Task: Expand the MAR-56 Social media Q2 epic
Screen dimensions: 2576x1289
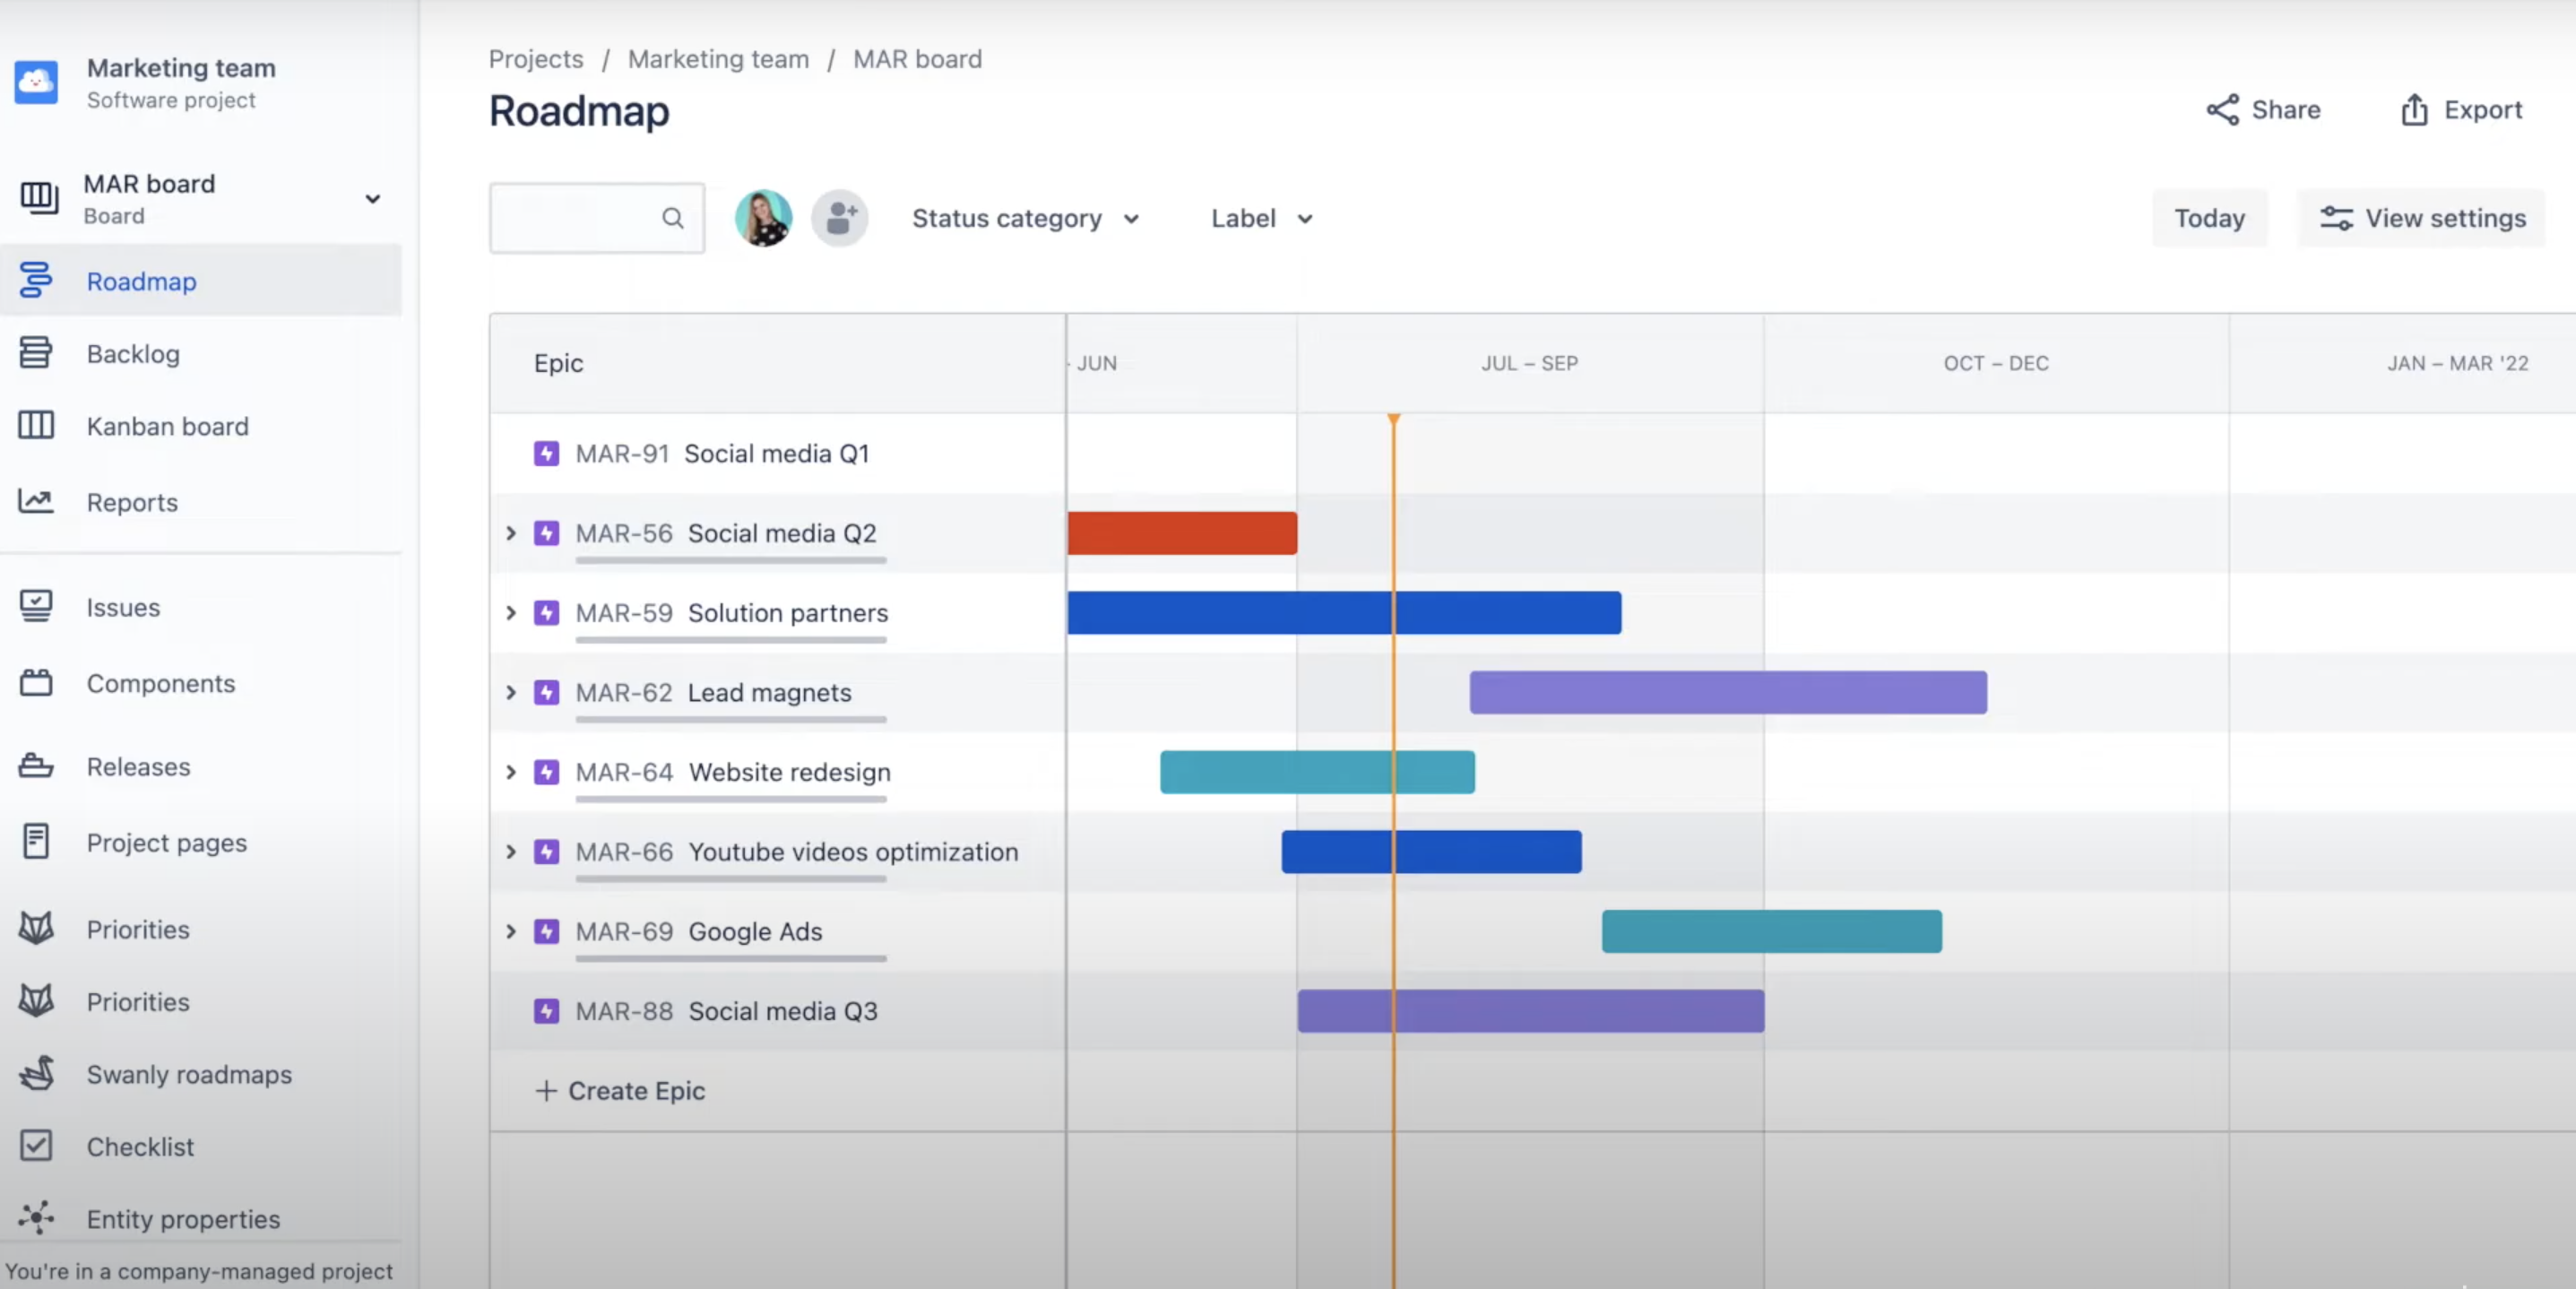Action: (511, 533)
